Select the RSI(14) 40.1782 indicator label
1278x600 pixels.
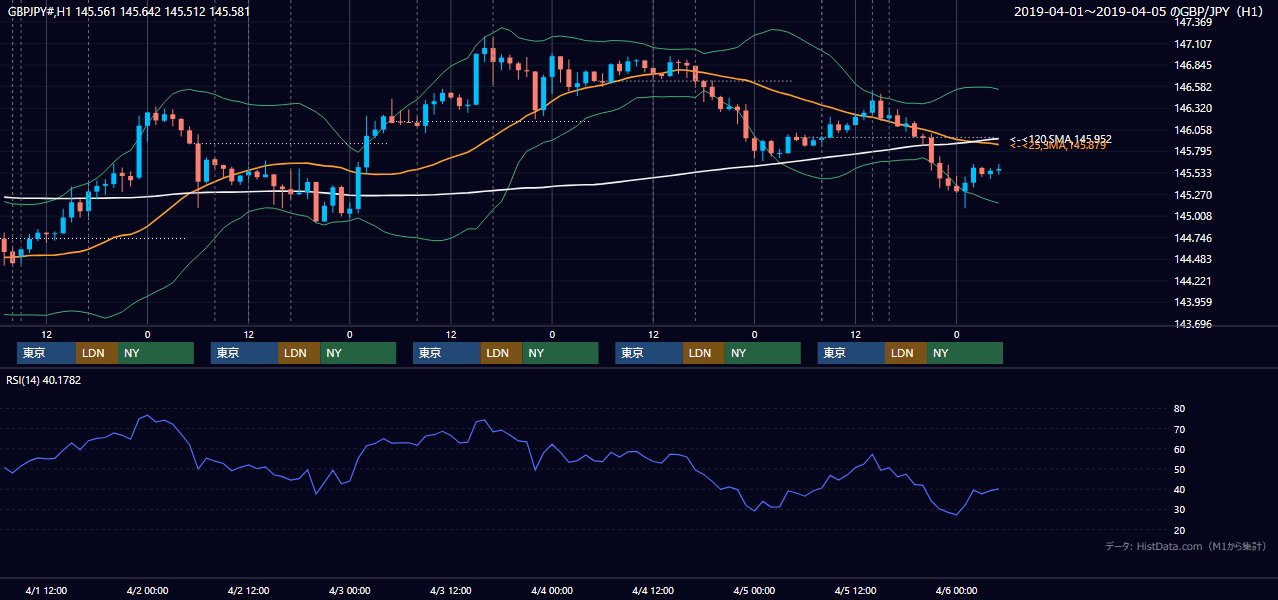coord(44,380)
